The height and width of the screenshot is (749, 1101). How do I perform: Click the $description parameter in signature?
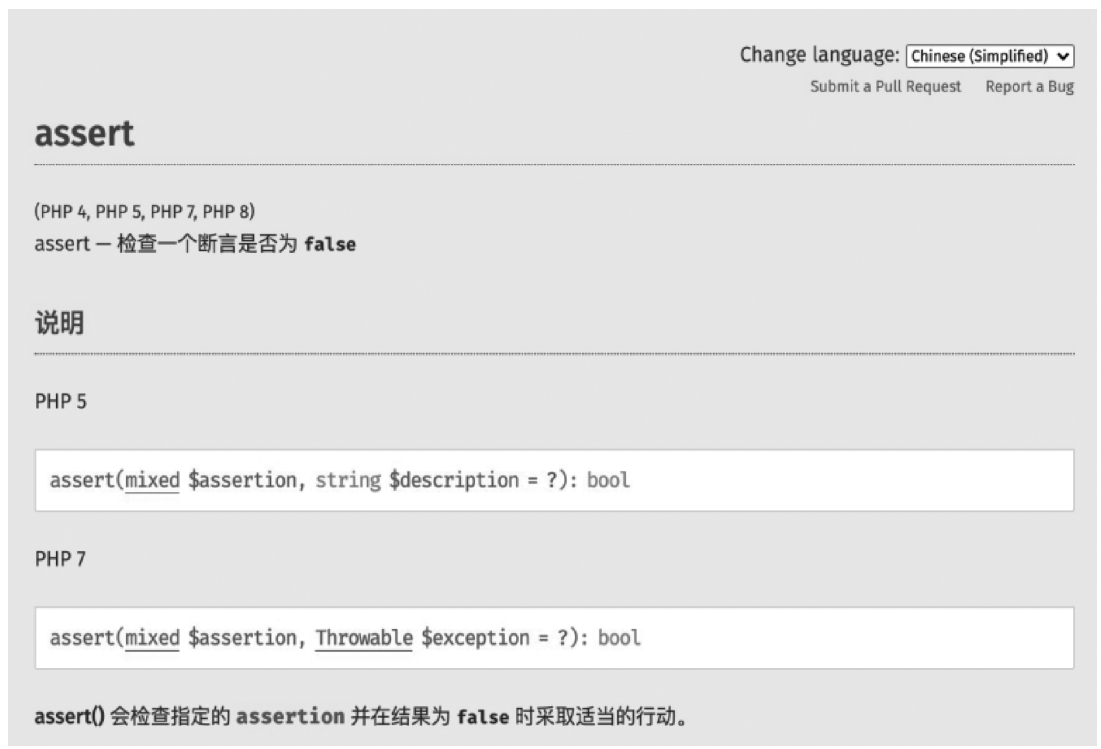click(x=454, y=480)
